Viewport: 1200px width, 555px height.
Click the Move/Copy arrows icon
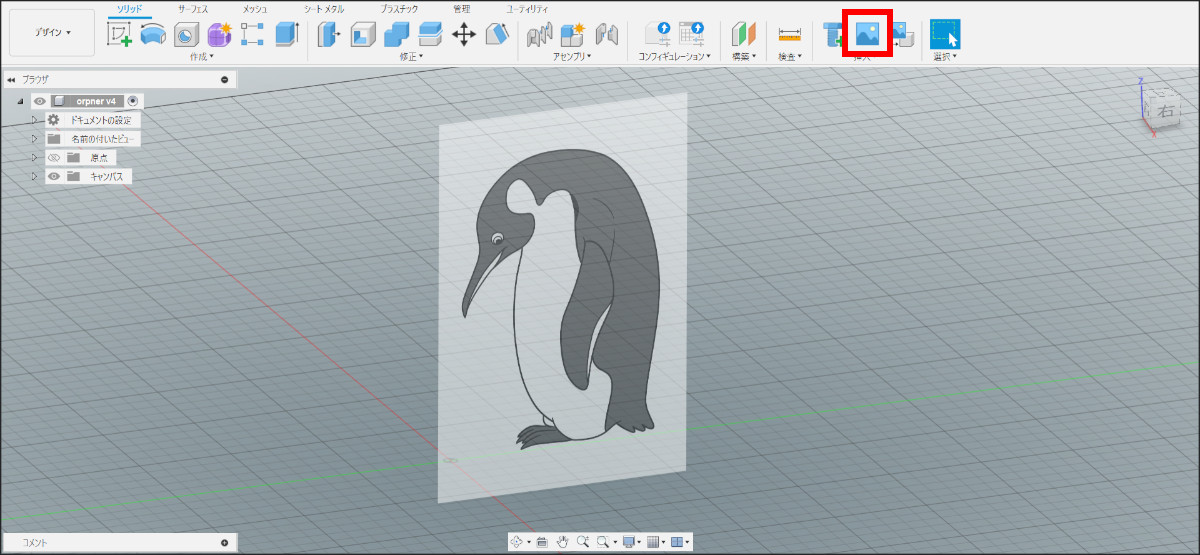[463, 34]
